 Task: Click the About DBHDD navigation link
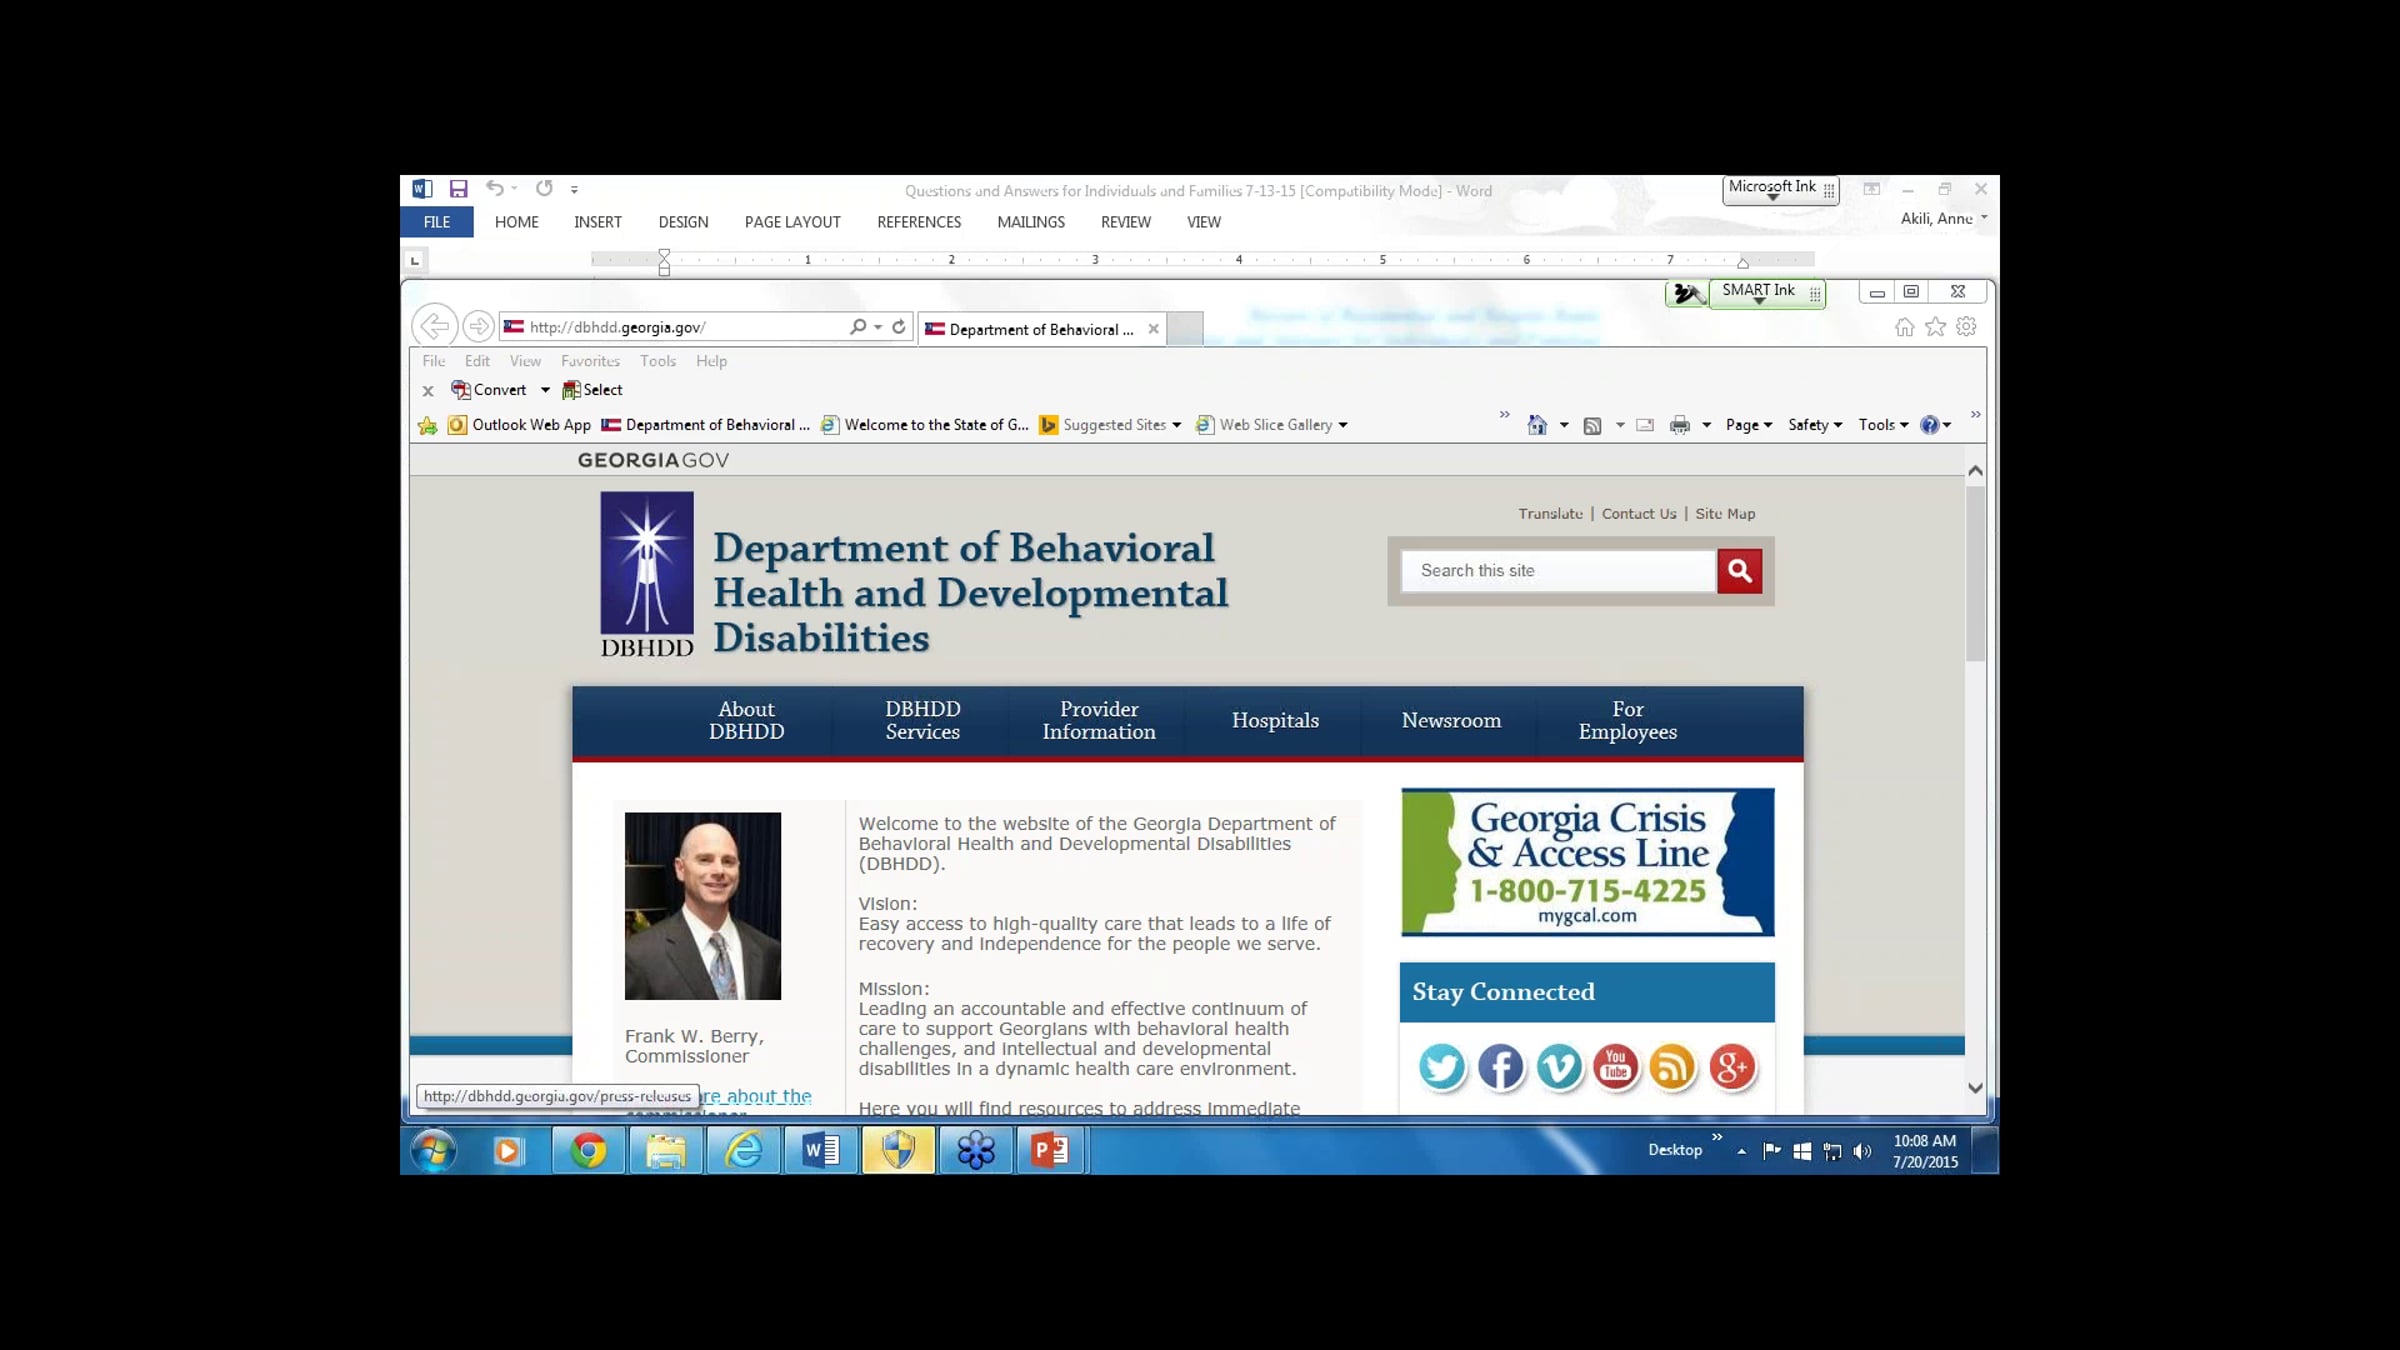(x=746, y=721)
